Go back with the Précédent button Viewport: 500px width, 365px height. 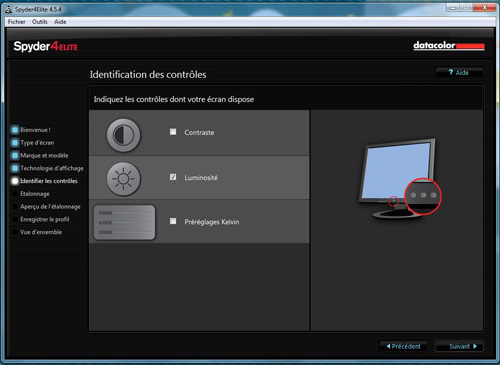click(x=403, y=346)
